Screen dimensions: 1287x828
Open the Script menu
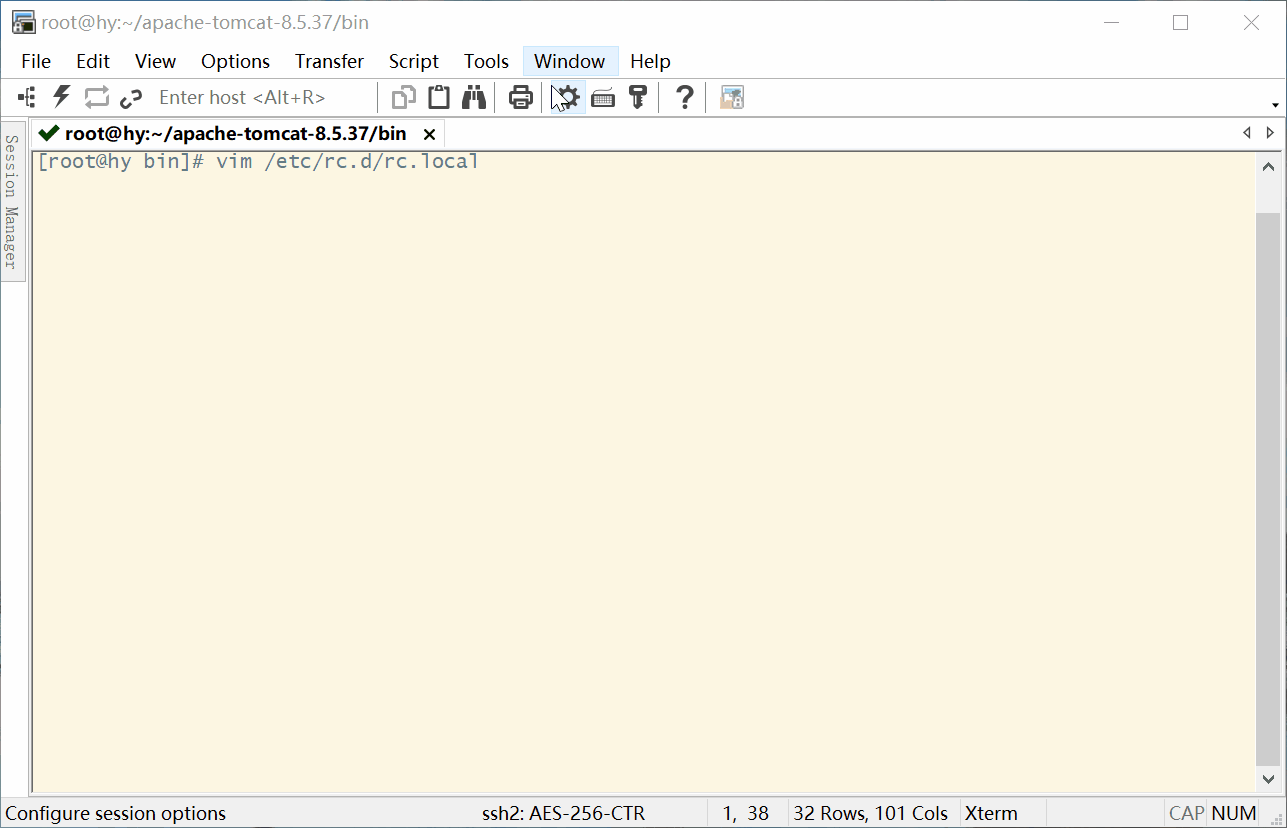pyautogui.click(x=413, y=61)
